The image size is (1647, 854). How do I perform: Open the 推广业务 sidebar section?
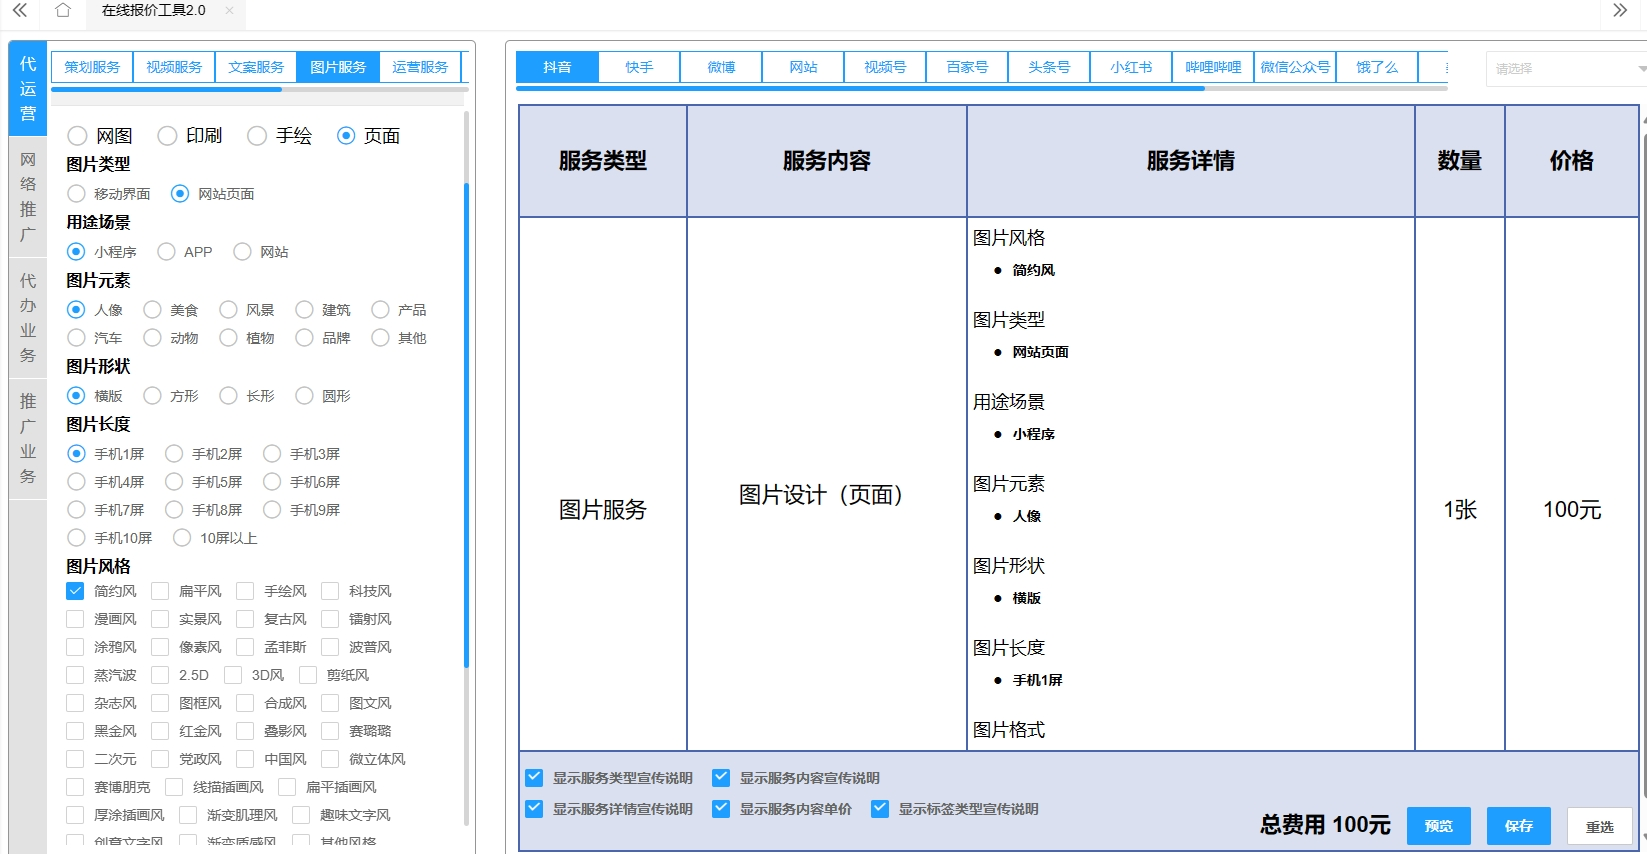point(28,439)
